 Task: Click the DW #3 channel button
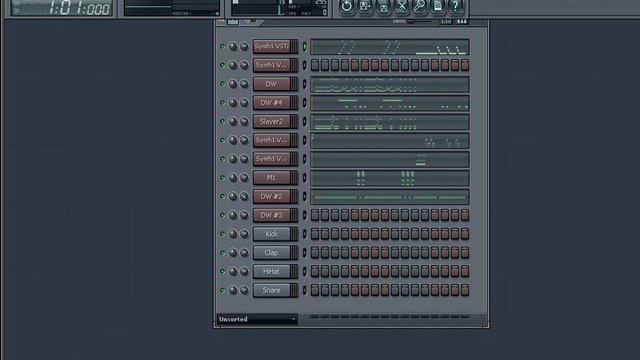point(275,216)
